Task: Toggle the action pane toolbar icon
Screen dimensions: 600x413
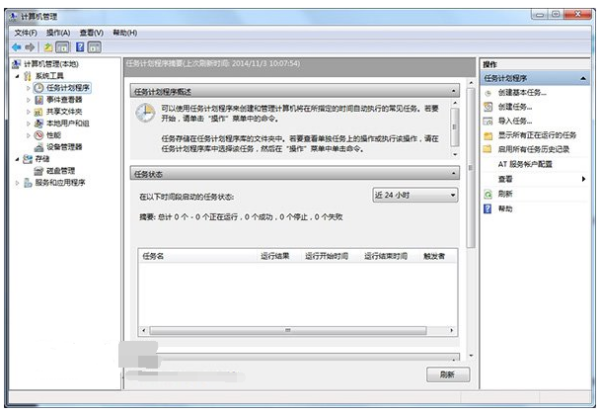Action: click(94, 47)
